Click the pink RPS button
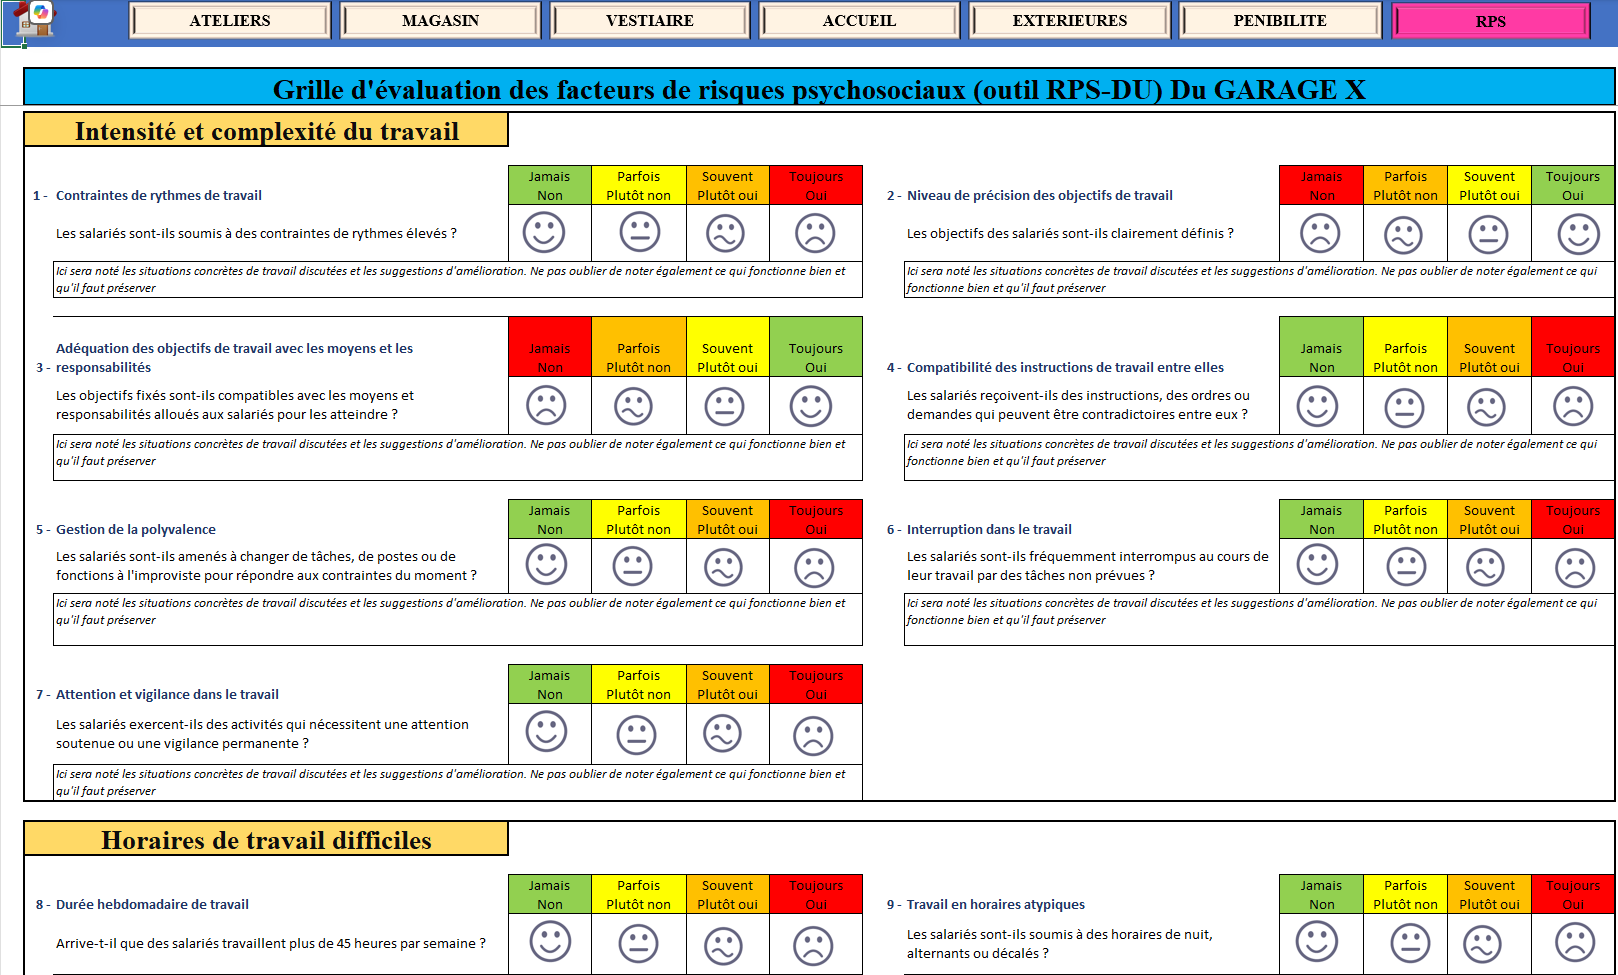The image size is (1618, 975). [x=1490, y=21]
